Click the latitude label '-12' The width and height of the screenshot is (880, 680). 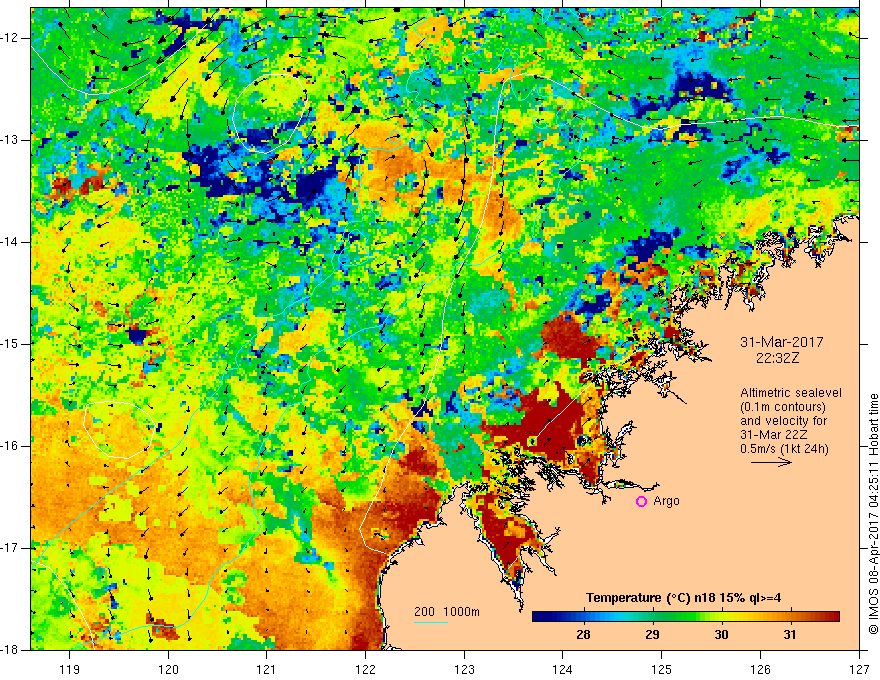pyautogui.click(x=11, y=38)
